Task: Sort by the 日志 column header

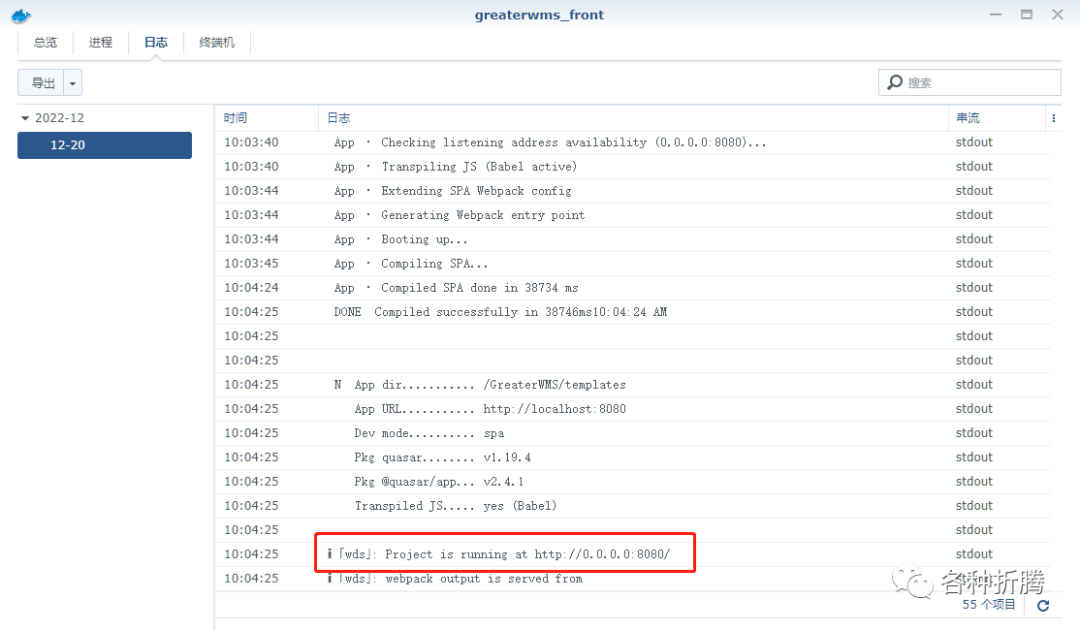Action: 633,118
